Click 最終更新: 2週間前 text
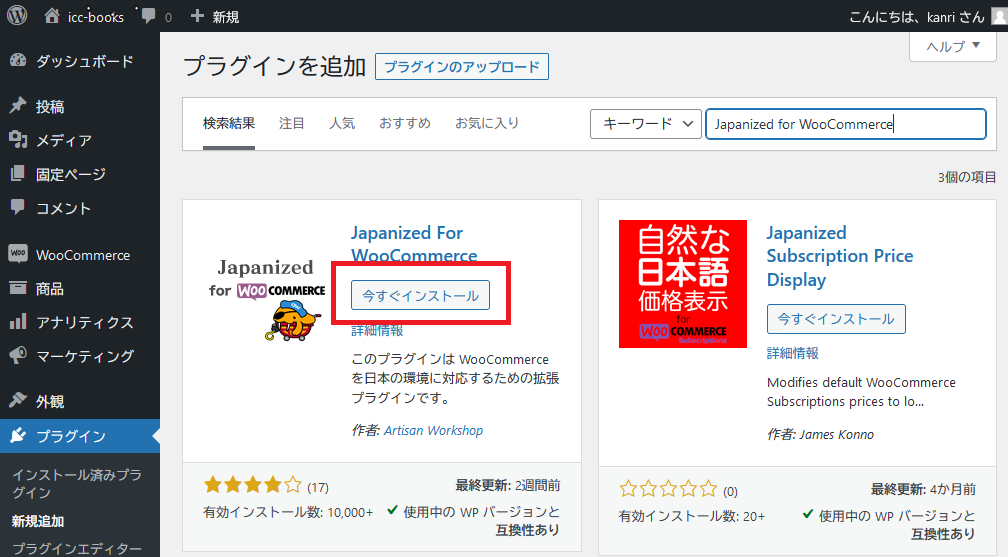Screen dimensions: 1008x557 click(x=508, y=486)
